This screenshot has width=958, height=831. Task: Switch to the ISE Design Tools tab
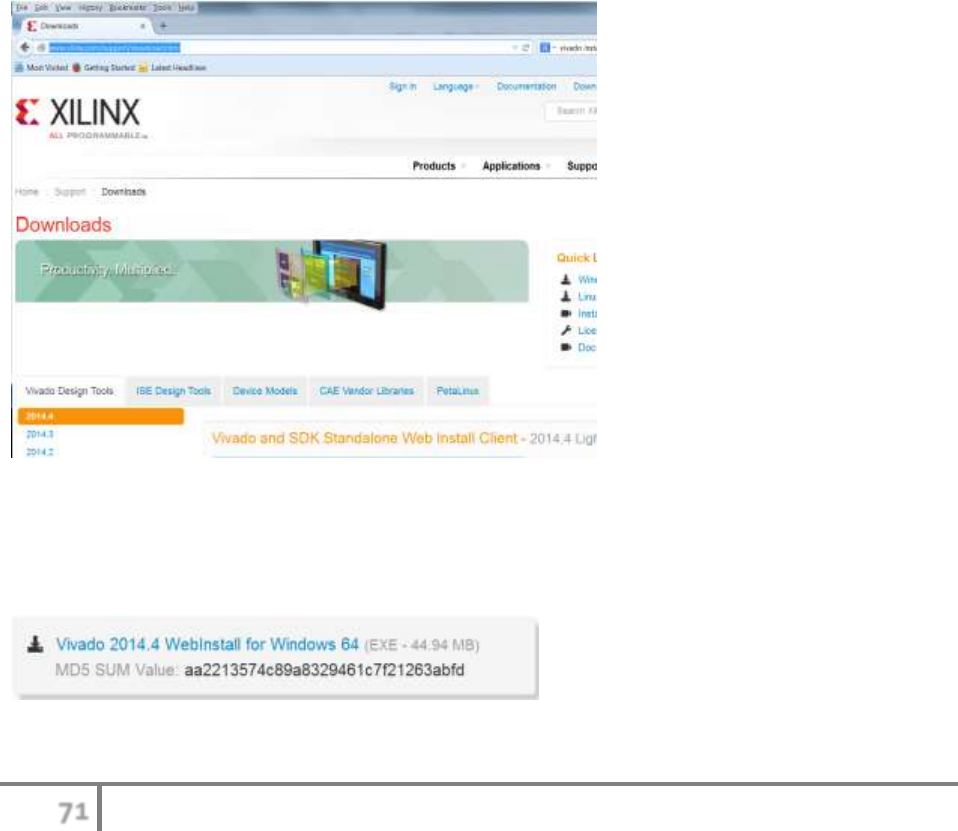(x=174, y=390)
